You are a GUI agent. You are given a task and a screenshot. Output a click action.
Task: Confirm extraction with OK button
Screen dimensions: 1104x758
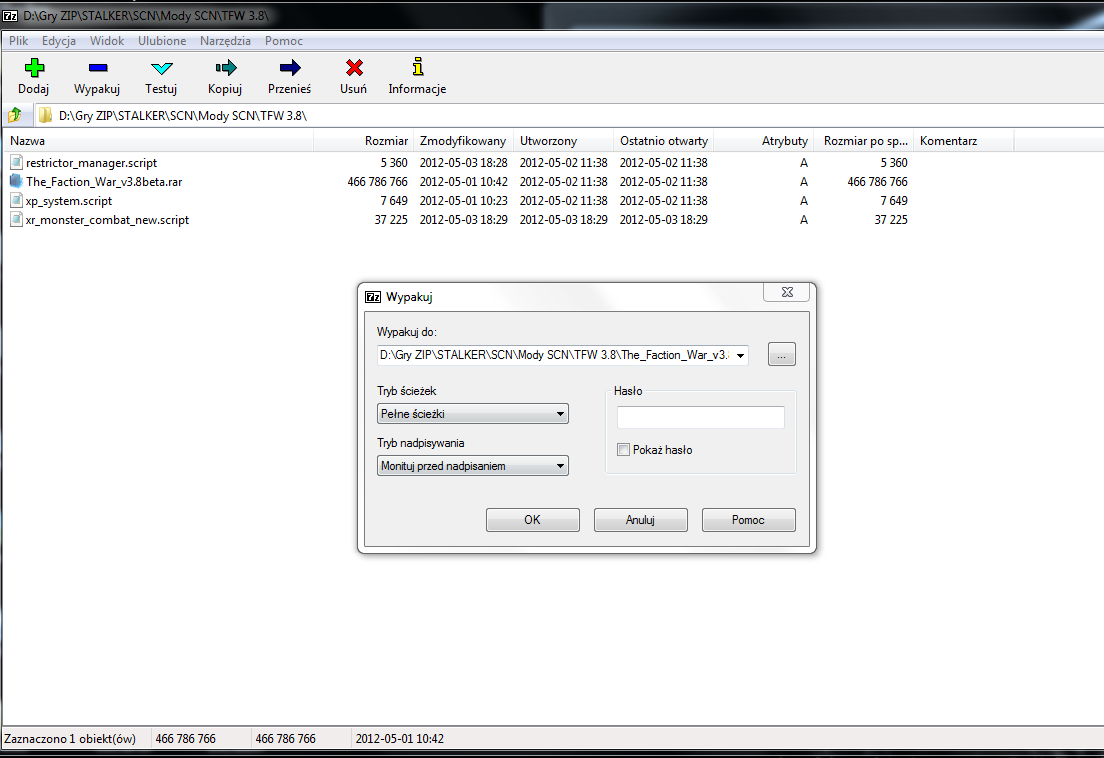pos(533,520)
